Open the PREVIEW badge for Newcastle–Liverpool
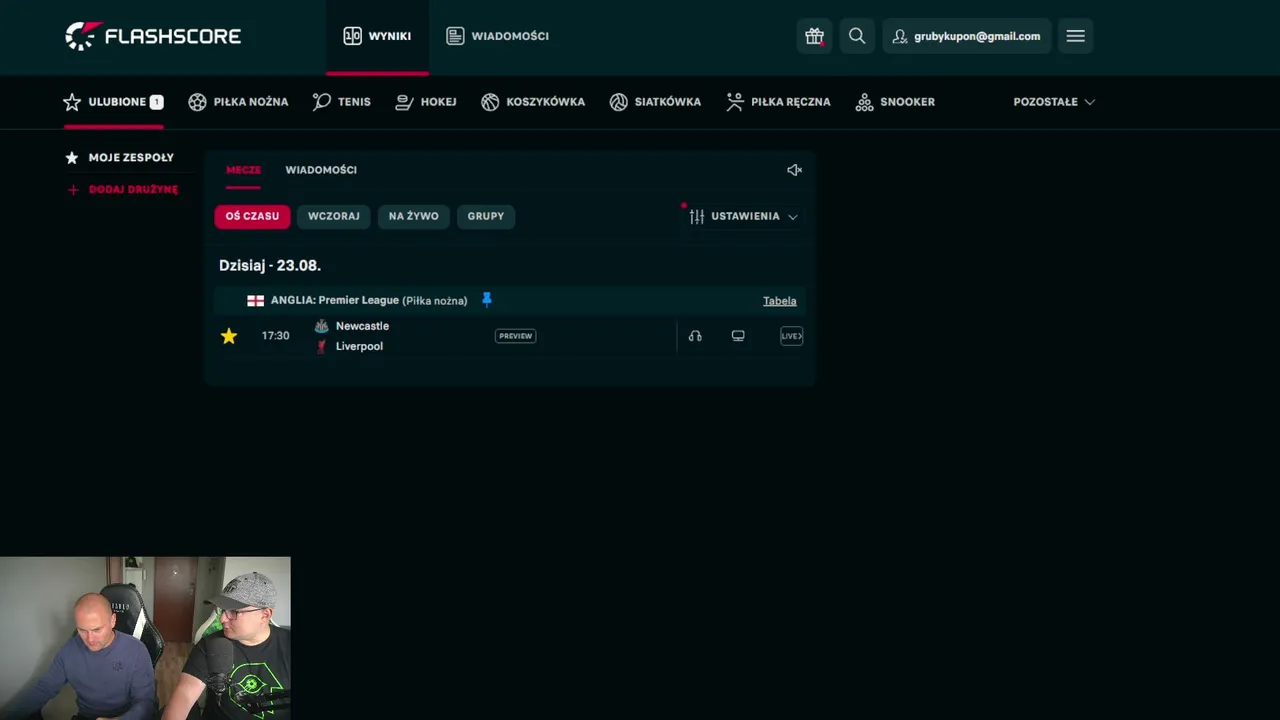1280x720 pixels. tap(516, 336)
